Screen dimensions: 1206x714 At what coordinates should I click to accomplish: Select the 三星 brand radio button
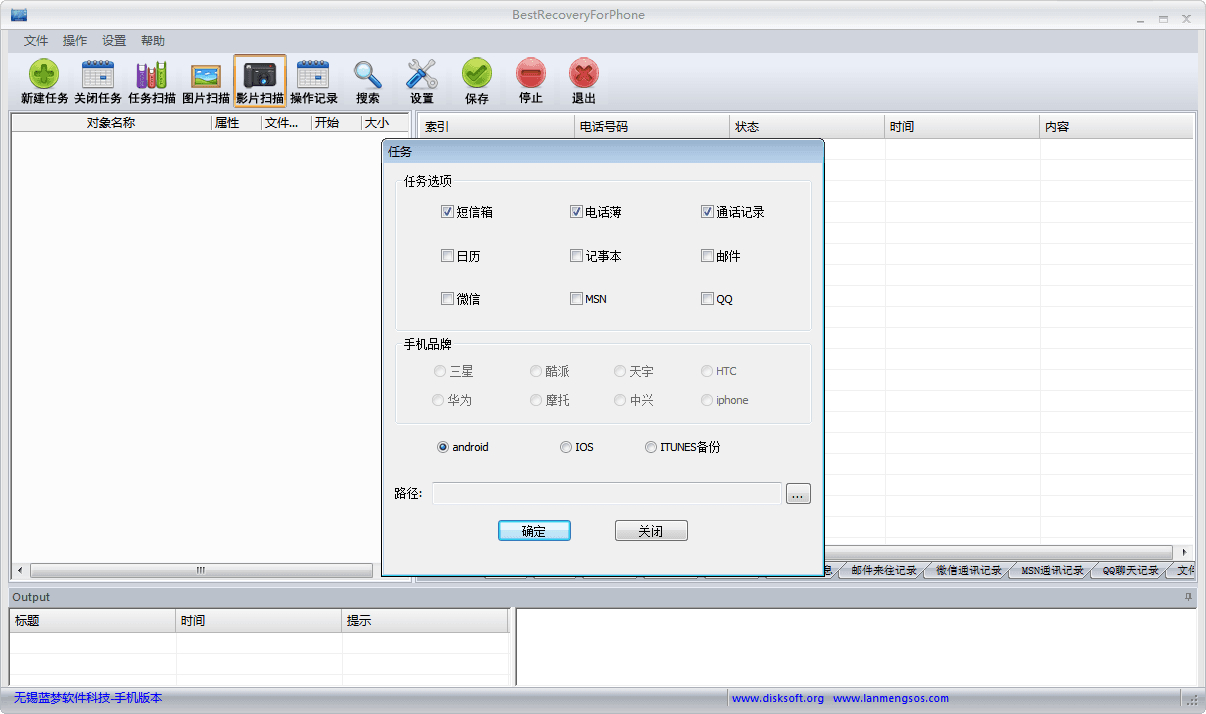click(x=439, y=371)
